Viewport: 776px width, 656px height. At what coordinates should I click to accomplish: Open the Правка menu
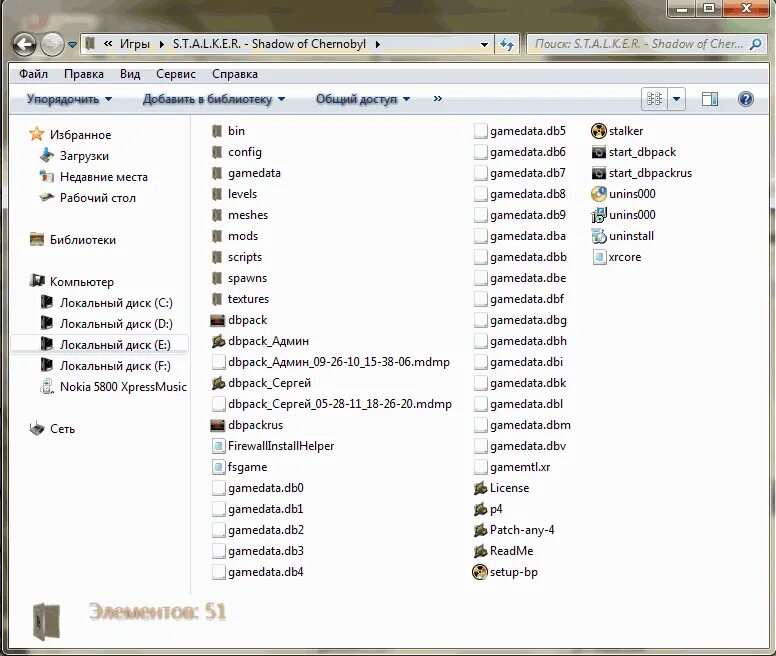click(x=84, y=74)
